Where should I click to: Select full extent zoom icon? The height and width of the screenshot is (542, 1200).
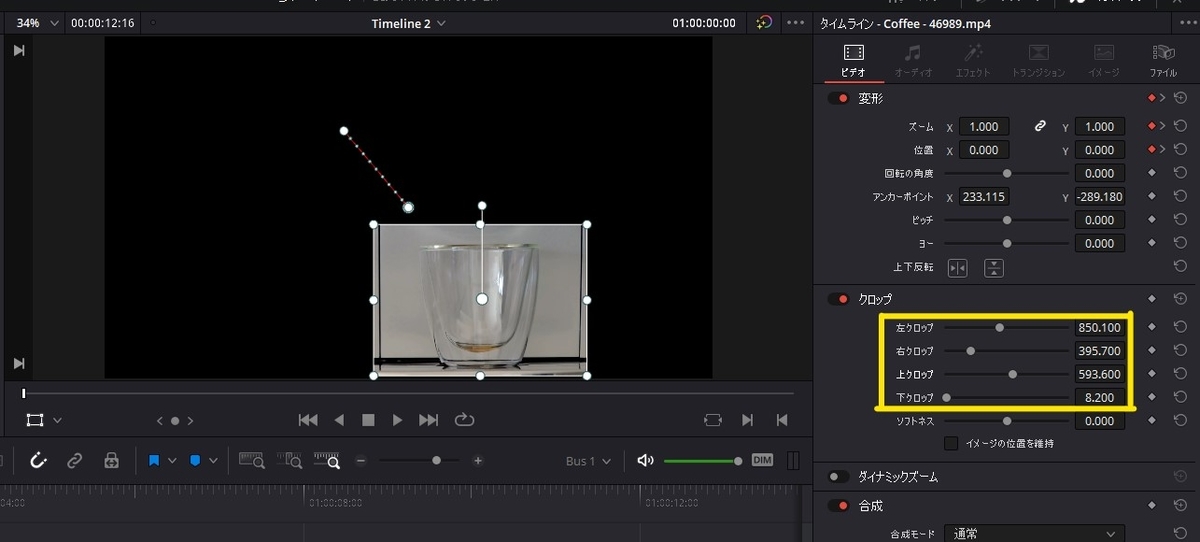tap(252, 461)
